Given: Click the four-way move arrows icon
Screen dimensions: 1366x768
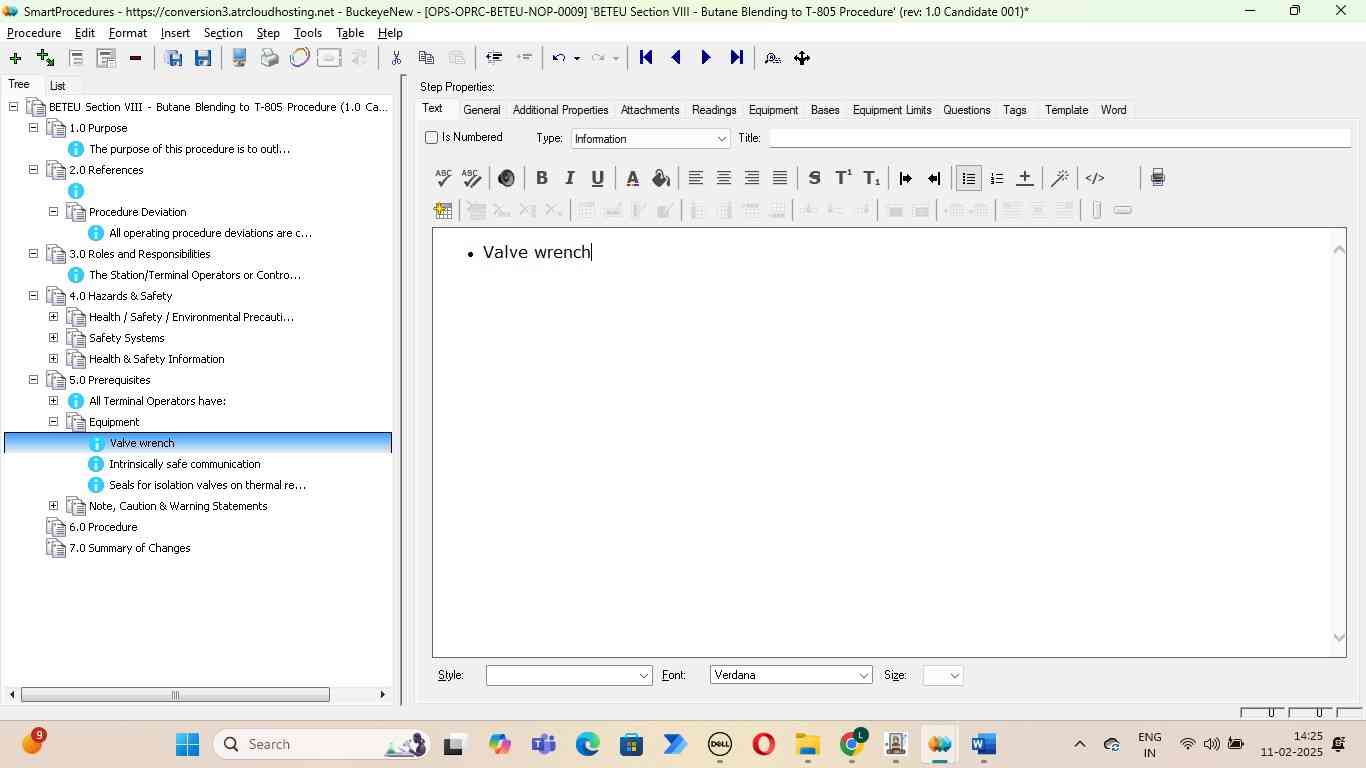Looking at the screenshot, I should point(802,58).
